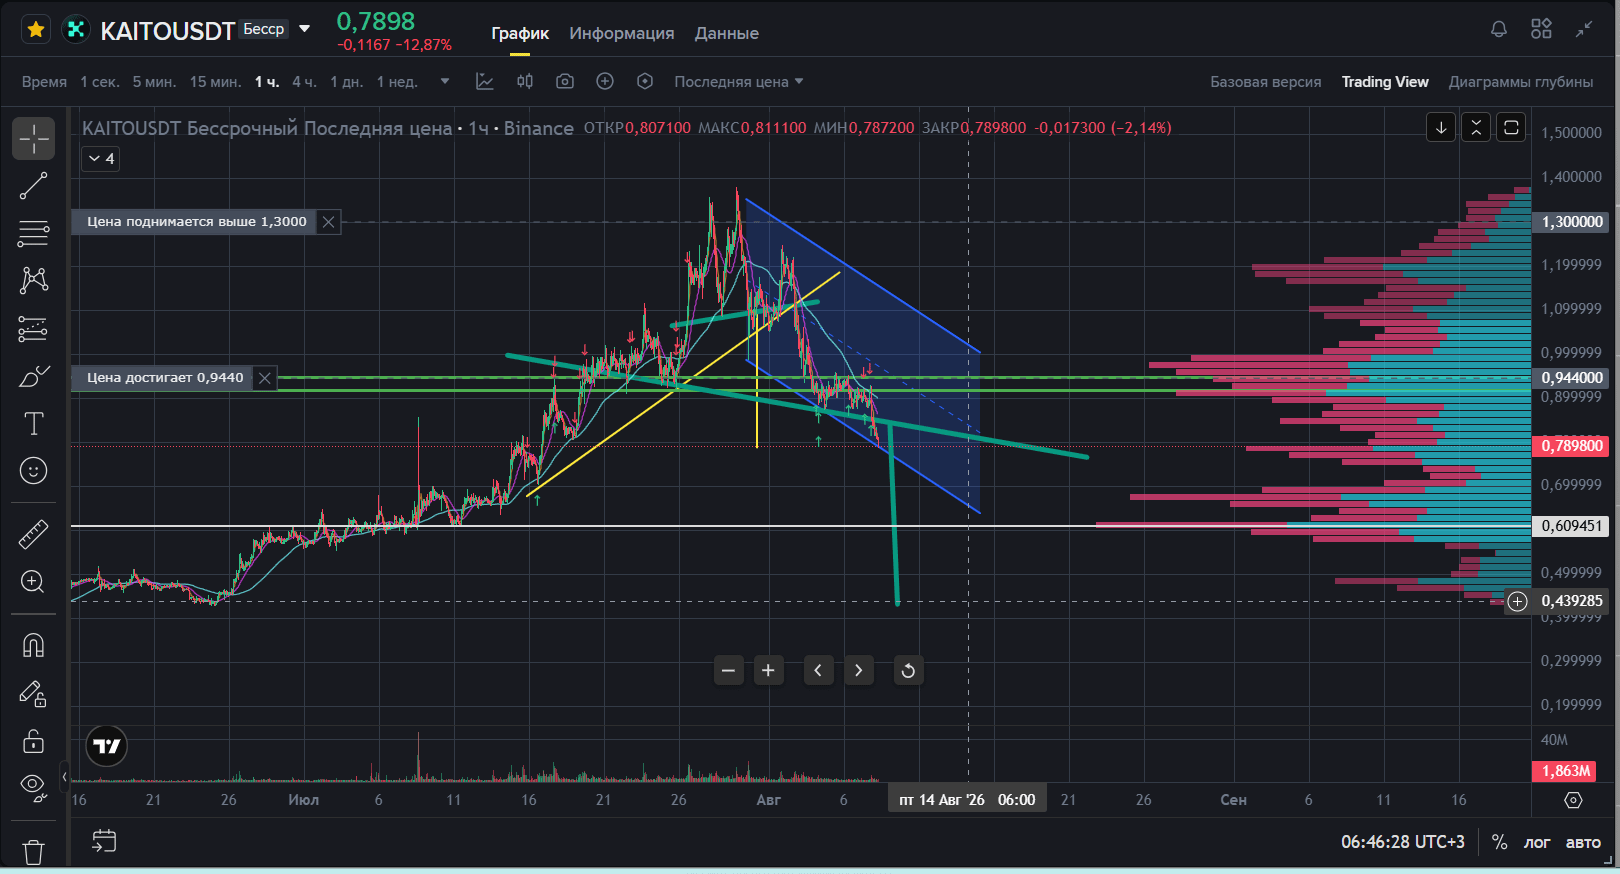The width and height of the screenshot is (1620, 874).
Task: Zoom in the chart with plus button
Action: [768, 670]
